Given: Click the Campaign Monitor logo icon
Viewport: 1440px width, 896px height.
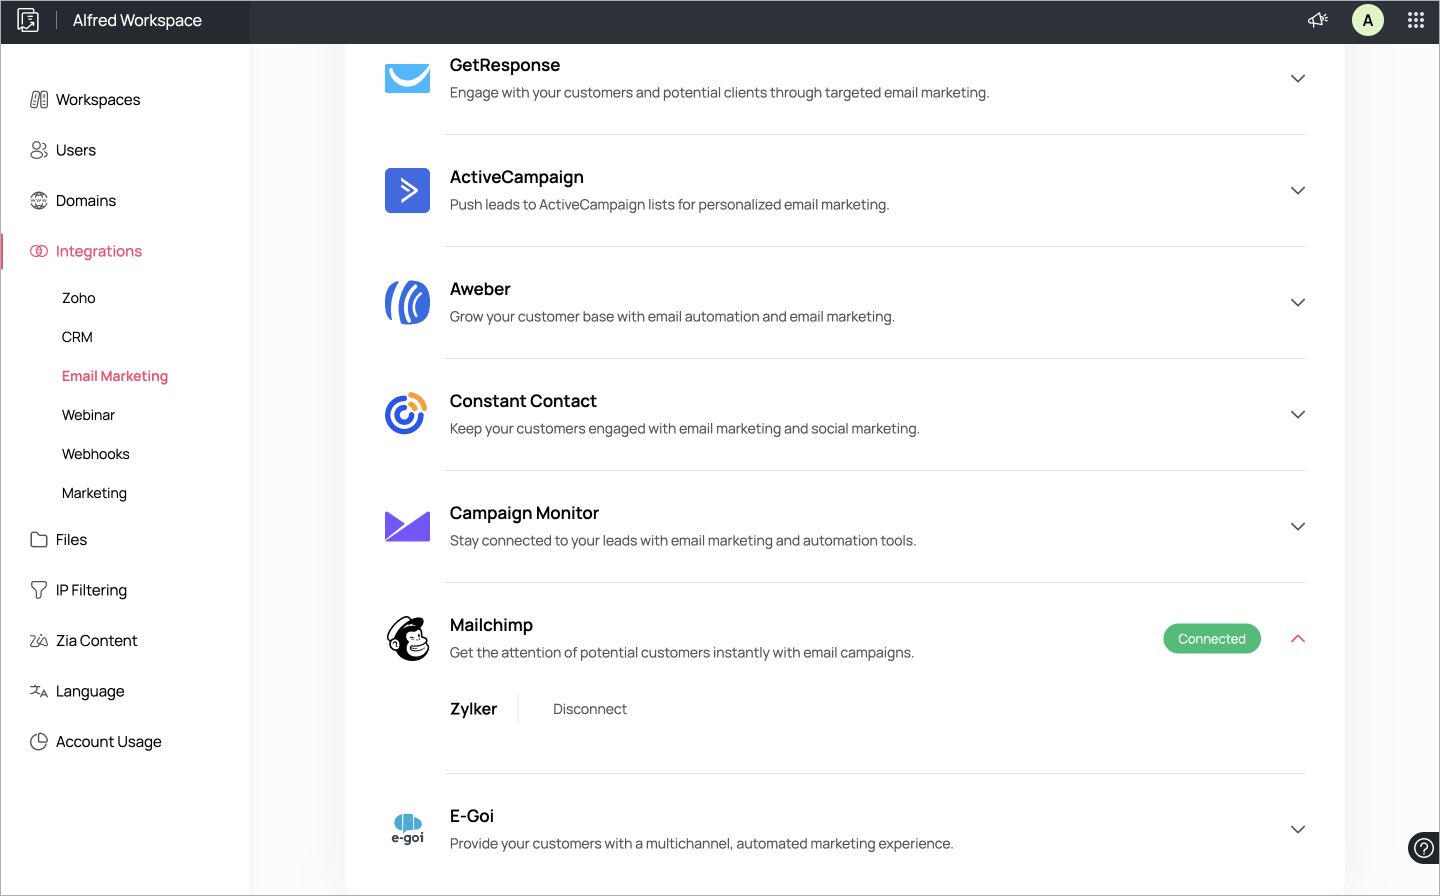Looking at the screenshot, I should click(408, 526).
